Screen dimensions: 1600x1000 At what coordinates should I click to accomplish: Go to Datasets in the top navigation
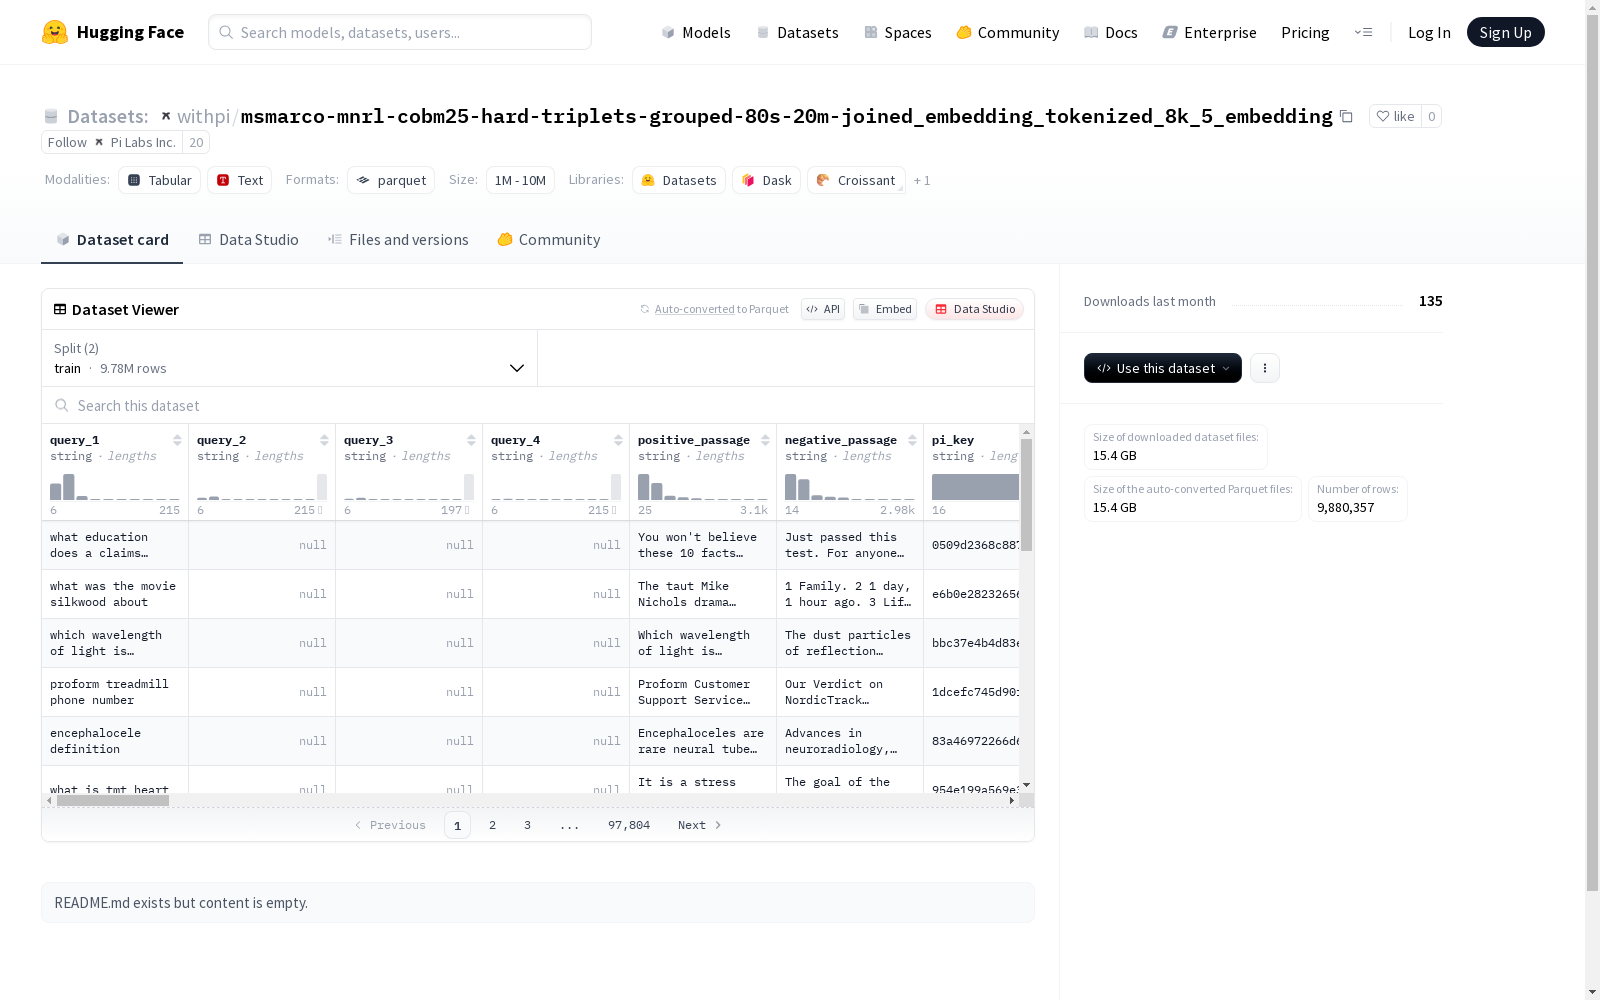797,32
